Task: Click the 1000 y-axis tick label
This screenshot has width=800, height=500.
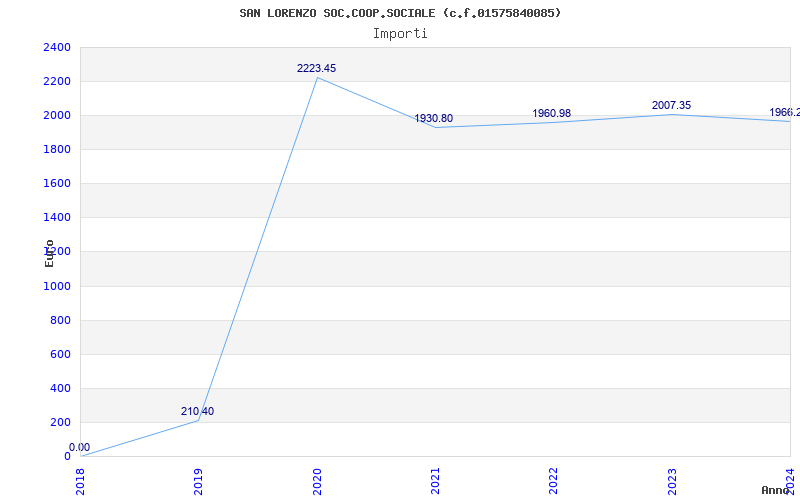Action: [57, 286]
